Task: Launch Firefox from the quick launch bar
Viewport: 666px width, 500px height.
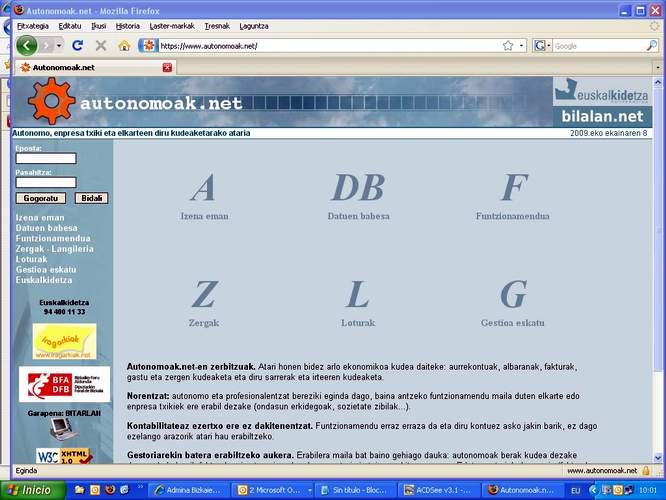Action: pos(110,490)
